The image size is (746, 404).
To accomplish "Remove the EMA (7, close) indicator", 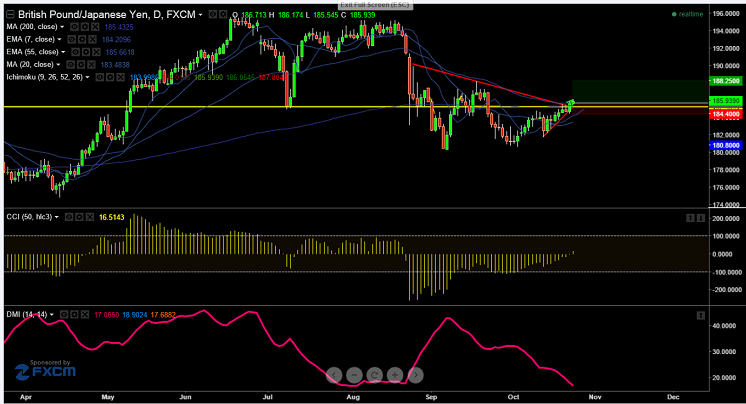I will tap(92, 39).
